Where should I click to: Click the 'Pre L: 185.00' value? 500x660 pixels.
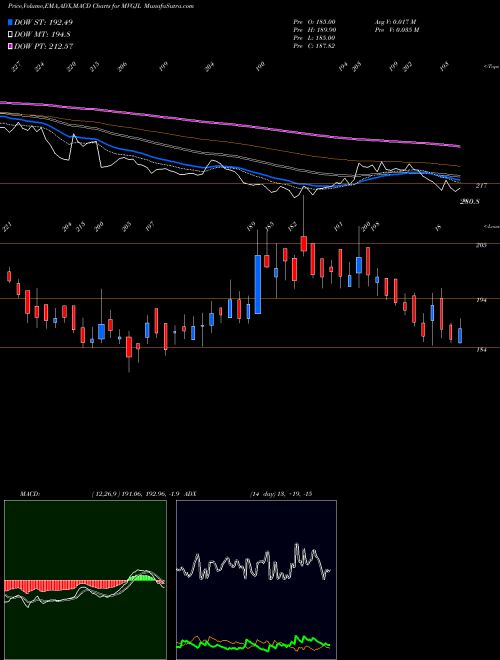(x=314, y=38)
